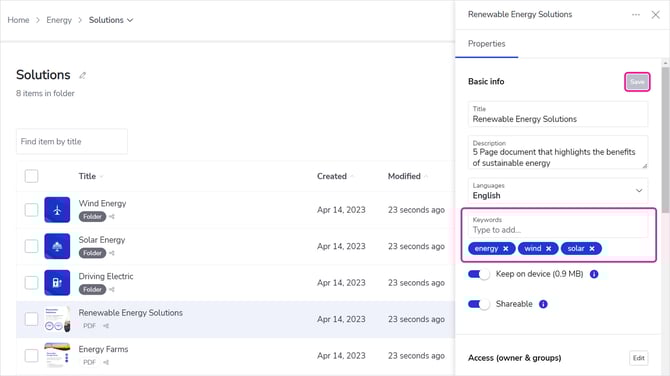670x376 pixels.
Task: Open the Driving Electric folder icon
Action: [57, 282]
